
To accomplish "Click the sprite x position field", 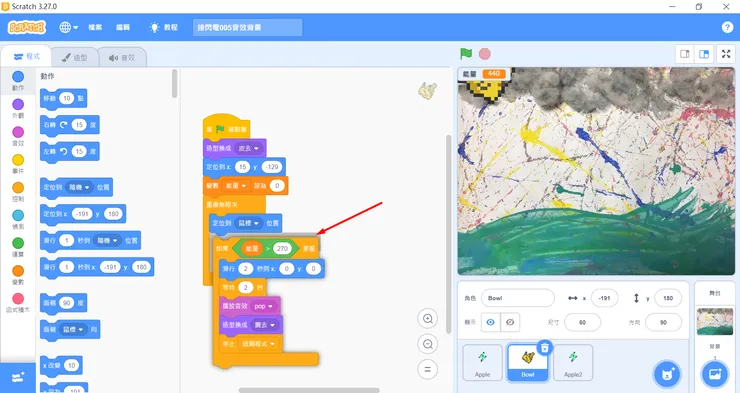I will coord(604,298).
